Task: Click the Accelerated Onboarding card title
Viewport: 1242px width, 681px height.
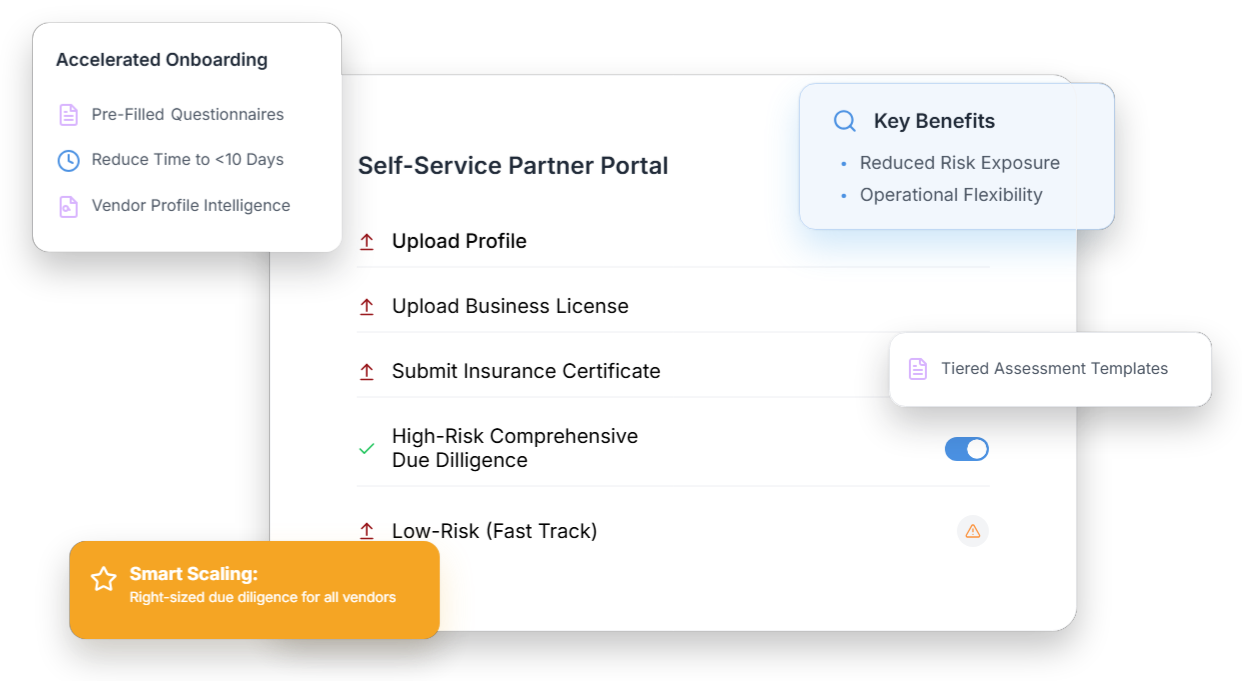Action: [161, 60]
